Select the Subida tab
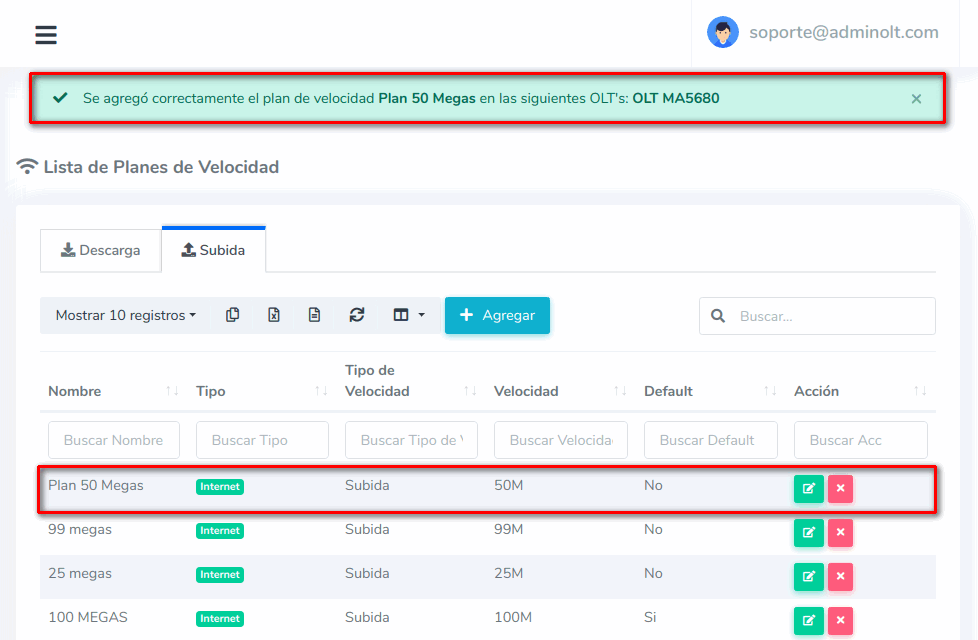The image size is (978, 640). 213,250
